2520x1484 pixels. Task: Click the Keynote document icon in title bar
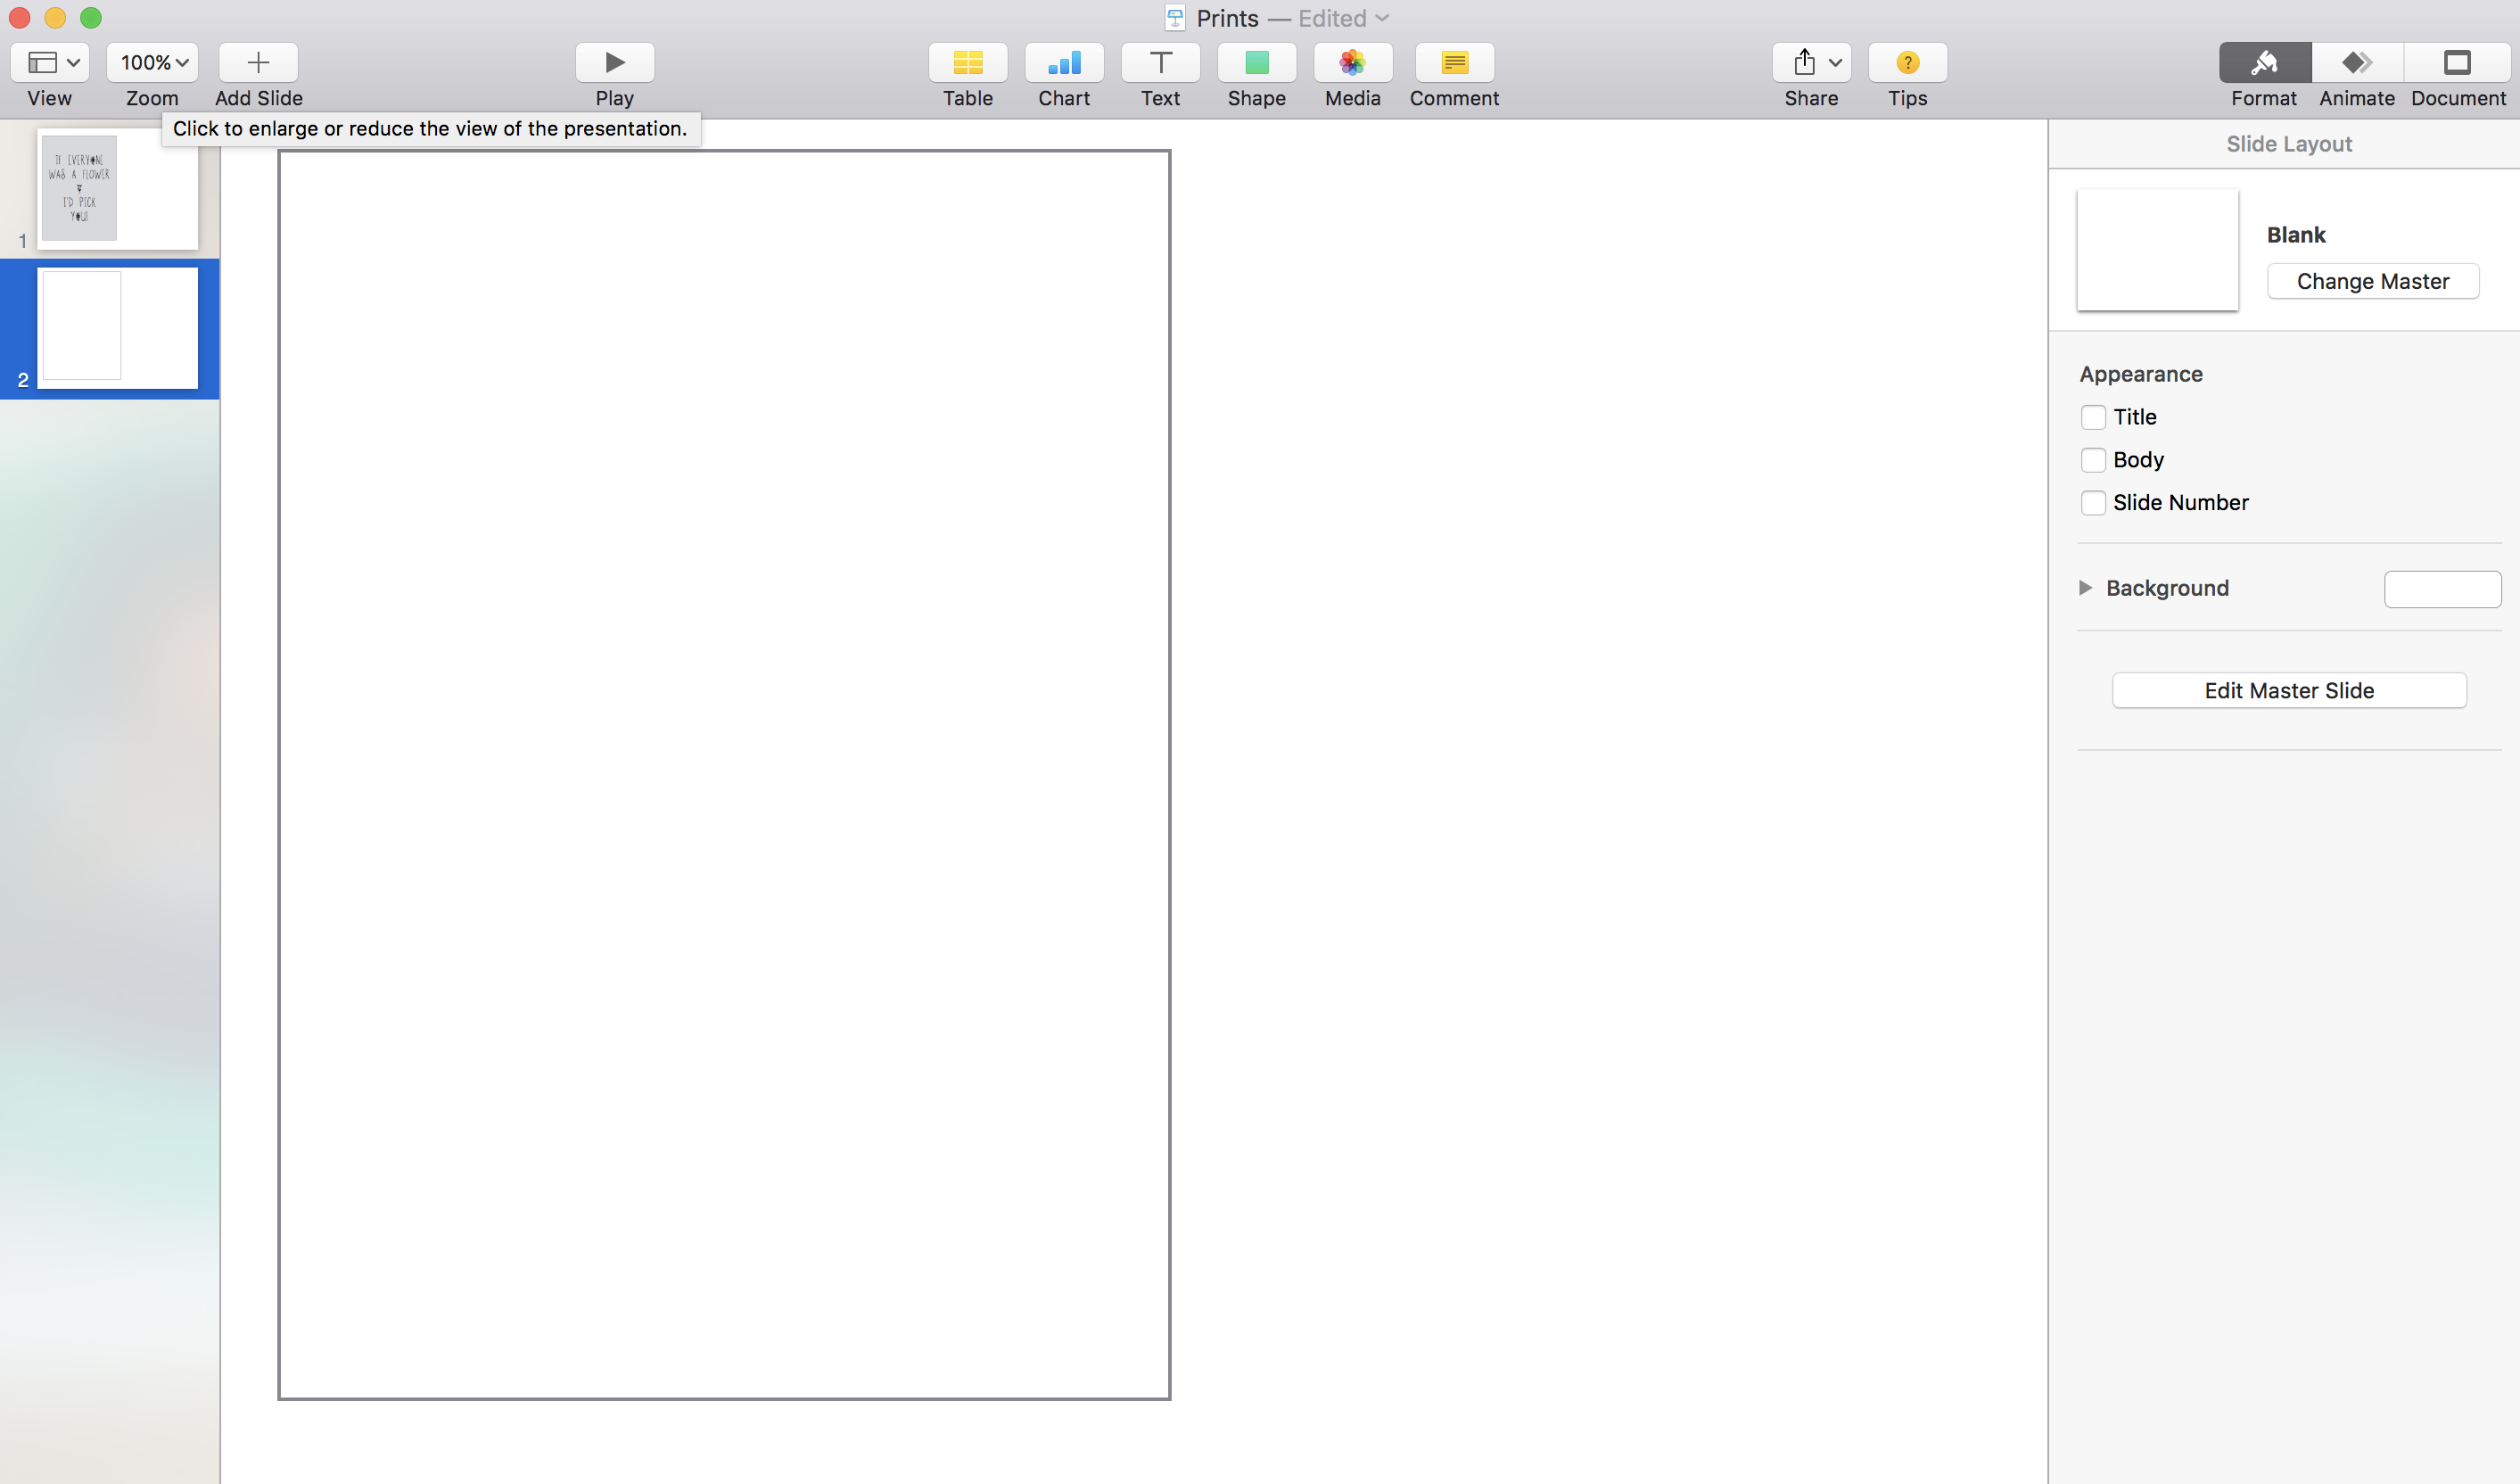(1175, 18)
